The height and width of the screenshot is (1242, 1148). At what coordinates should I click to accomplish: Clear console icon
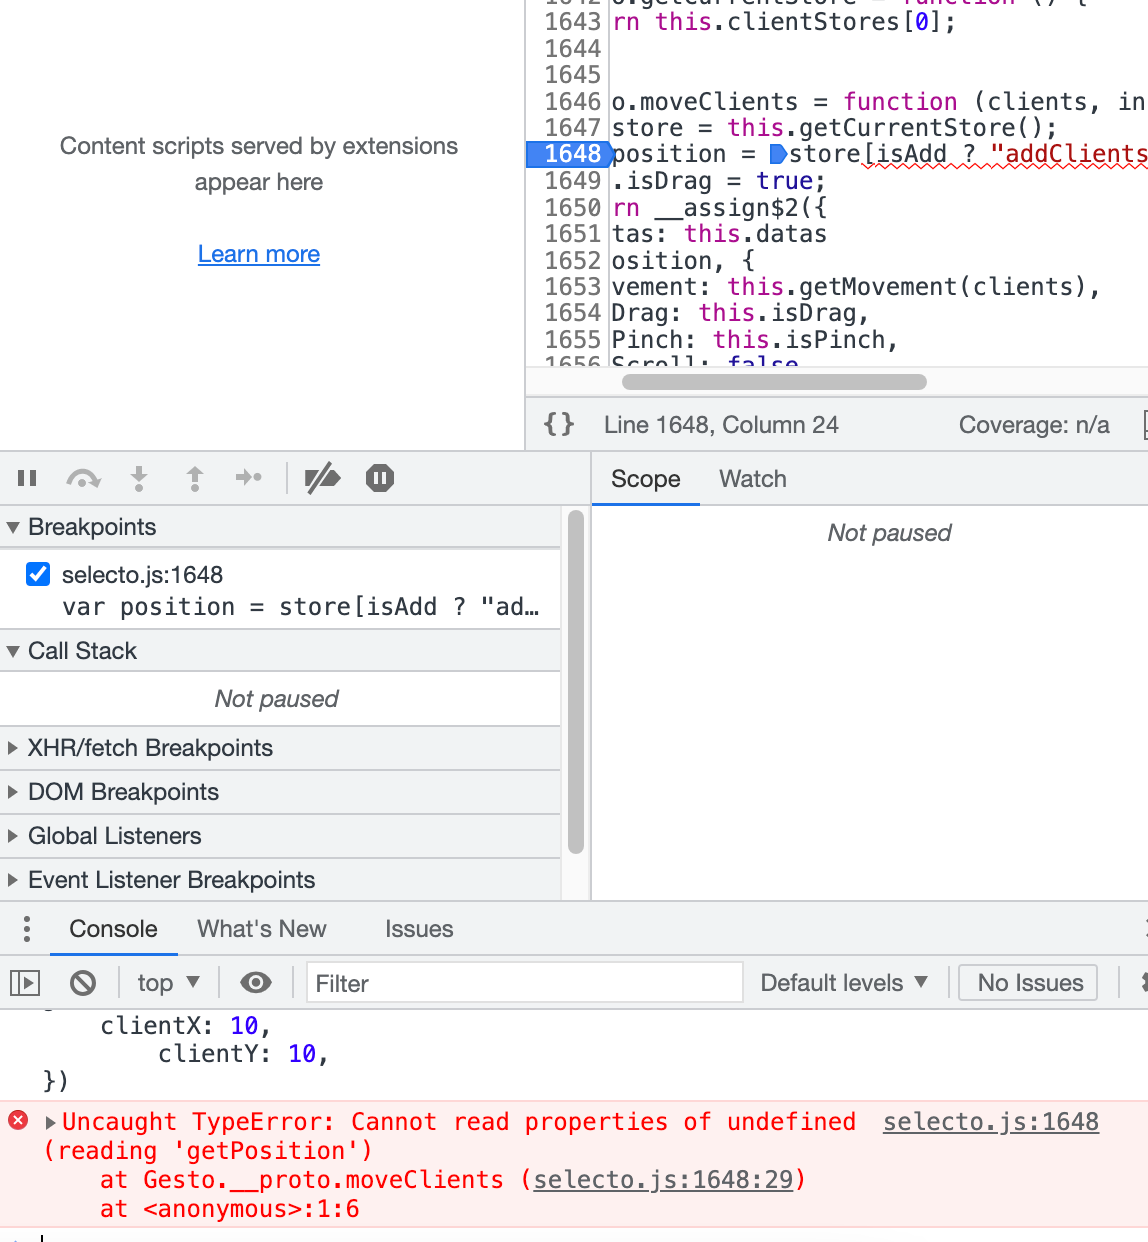pos(83,984)
